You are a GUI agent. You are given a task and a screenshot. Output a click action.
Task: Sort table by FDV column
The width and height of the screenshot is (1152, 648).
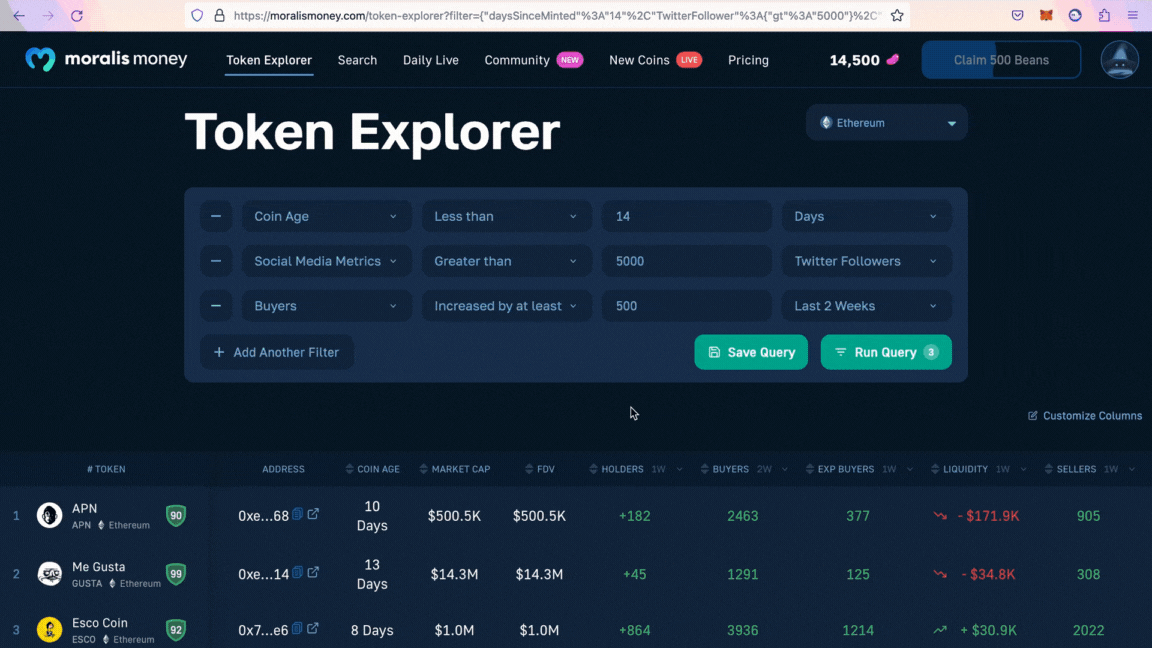tap(539, 469)
